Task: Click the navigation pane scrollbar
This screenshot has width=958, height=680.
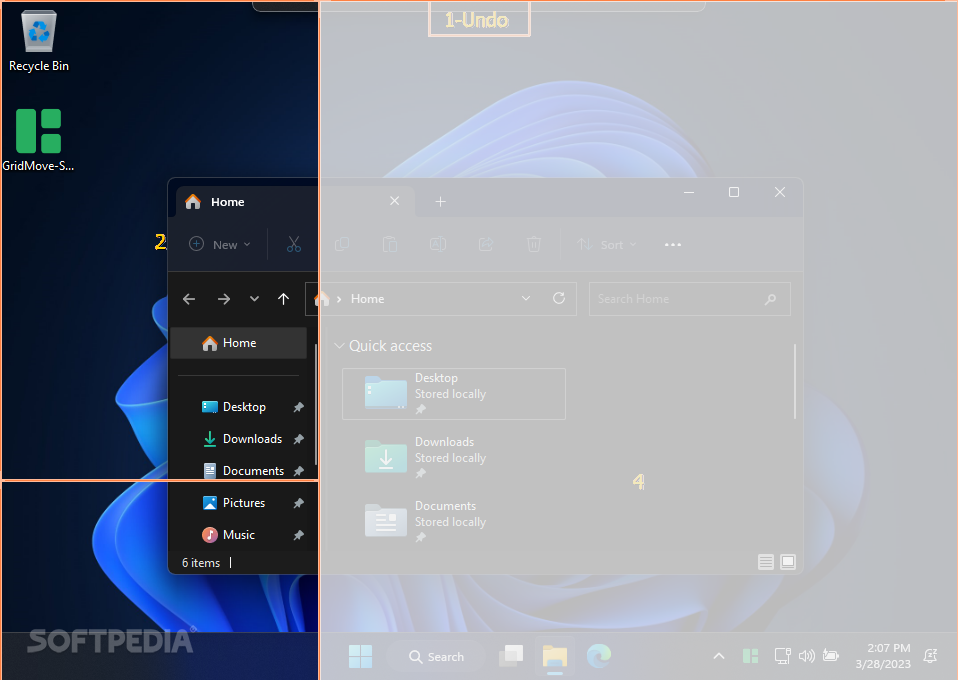Action: point(316,403)
